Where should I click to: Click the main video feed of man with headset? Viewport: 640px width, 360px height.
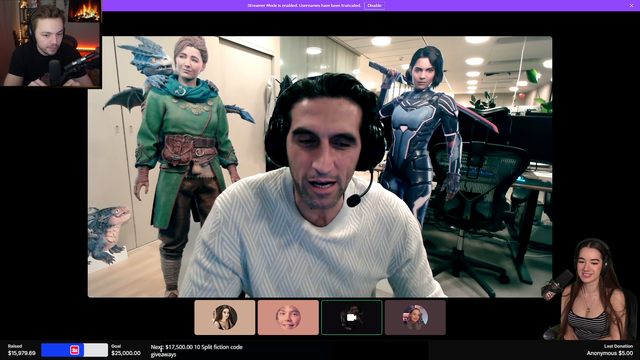pyautogui.click(x=320, y=167)
